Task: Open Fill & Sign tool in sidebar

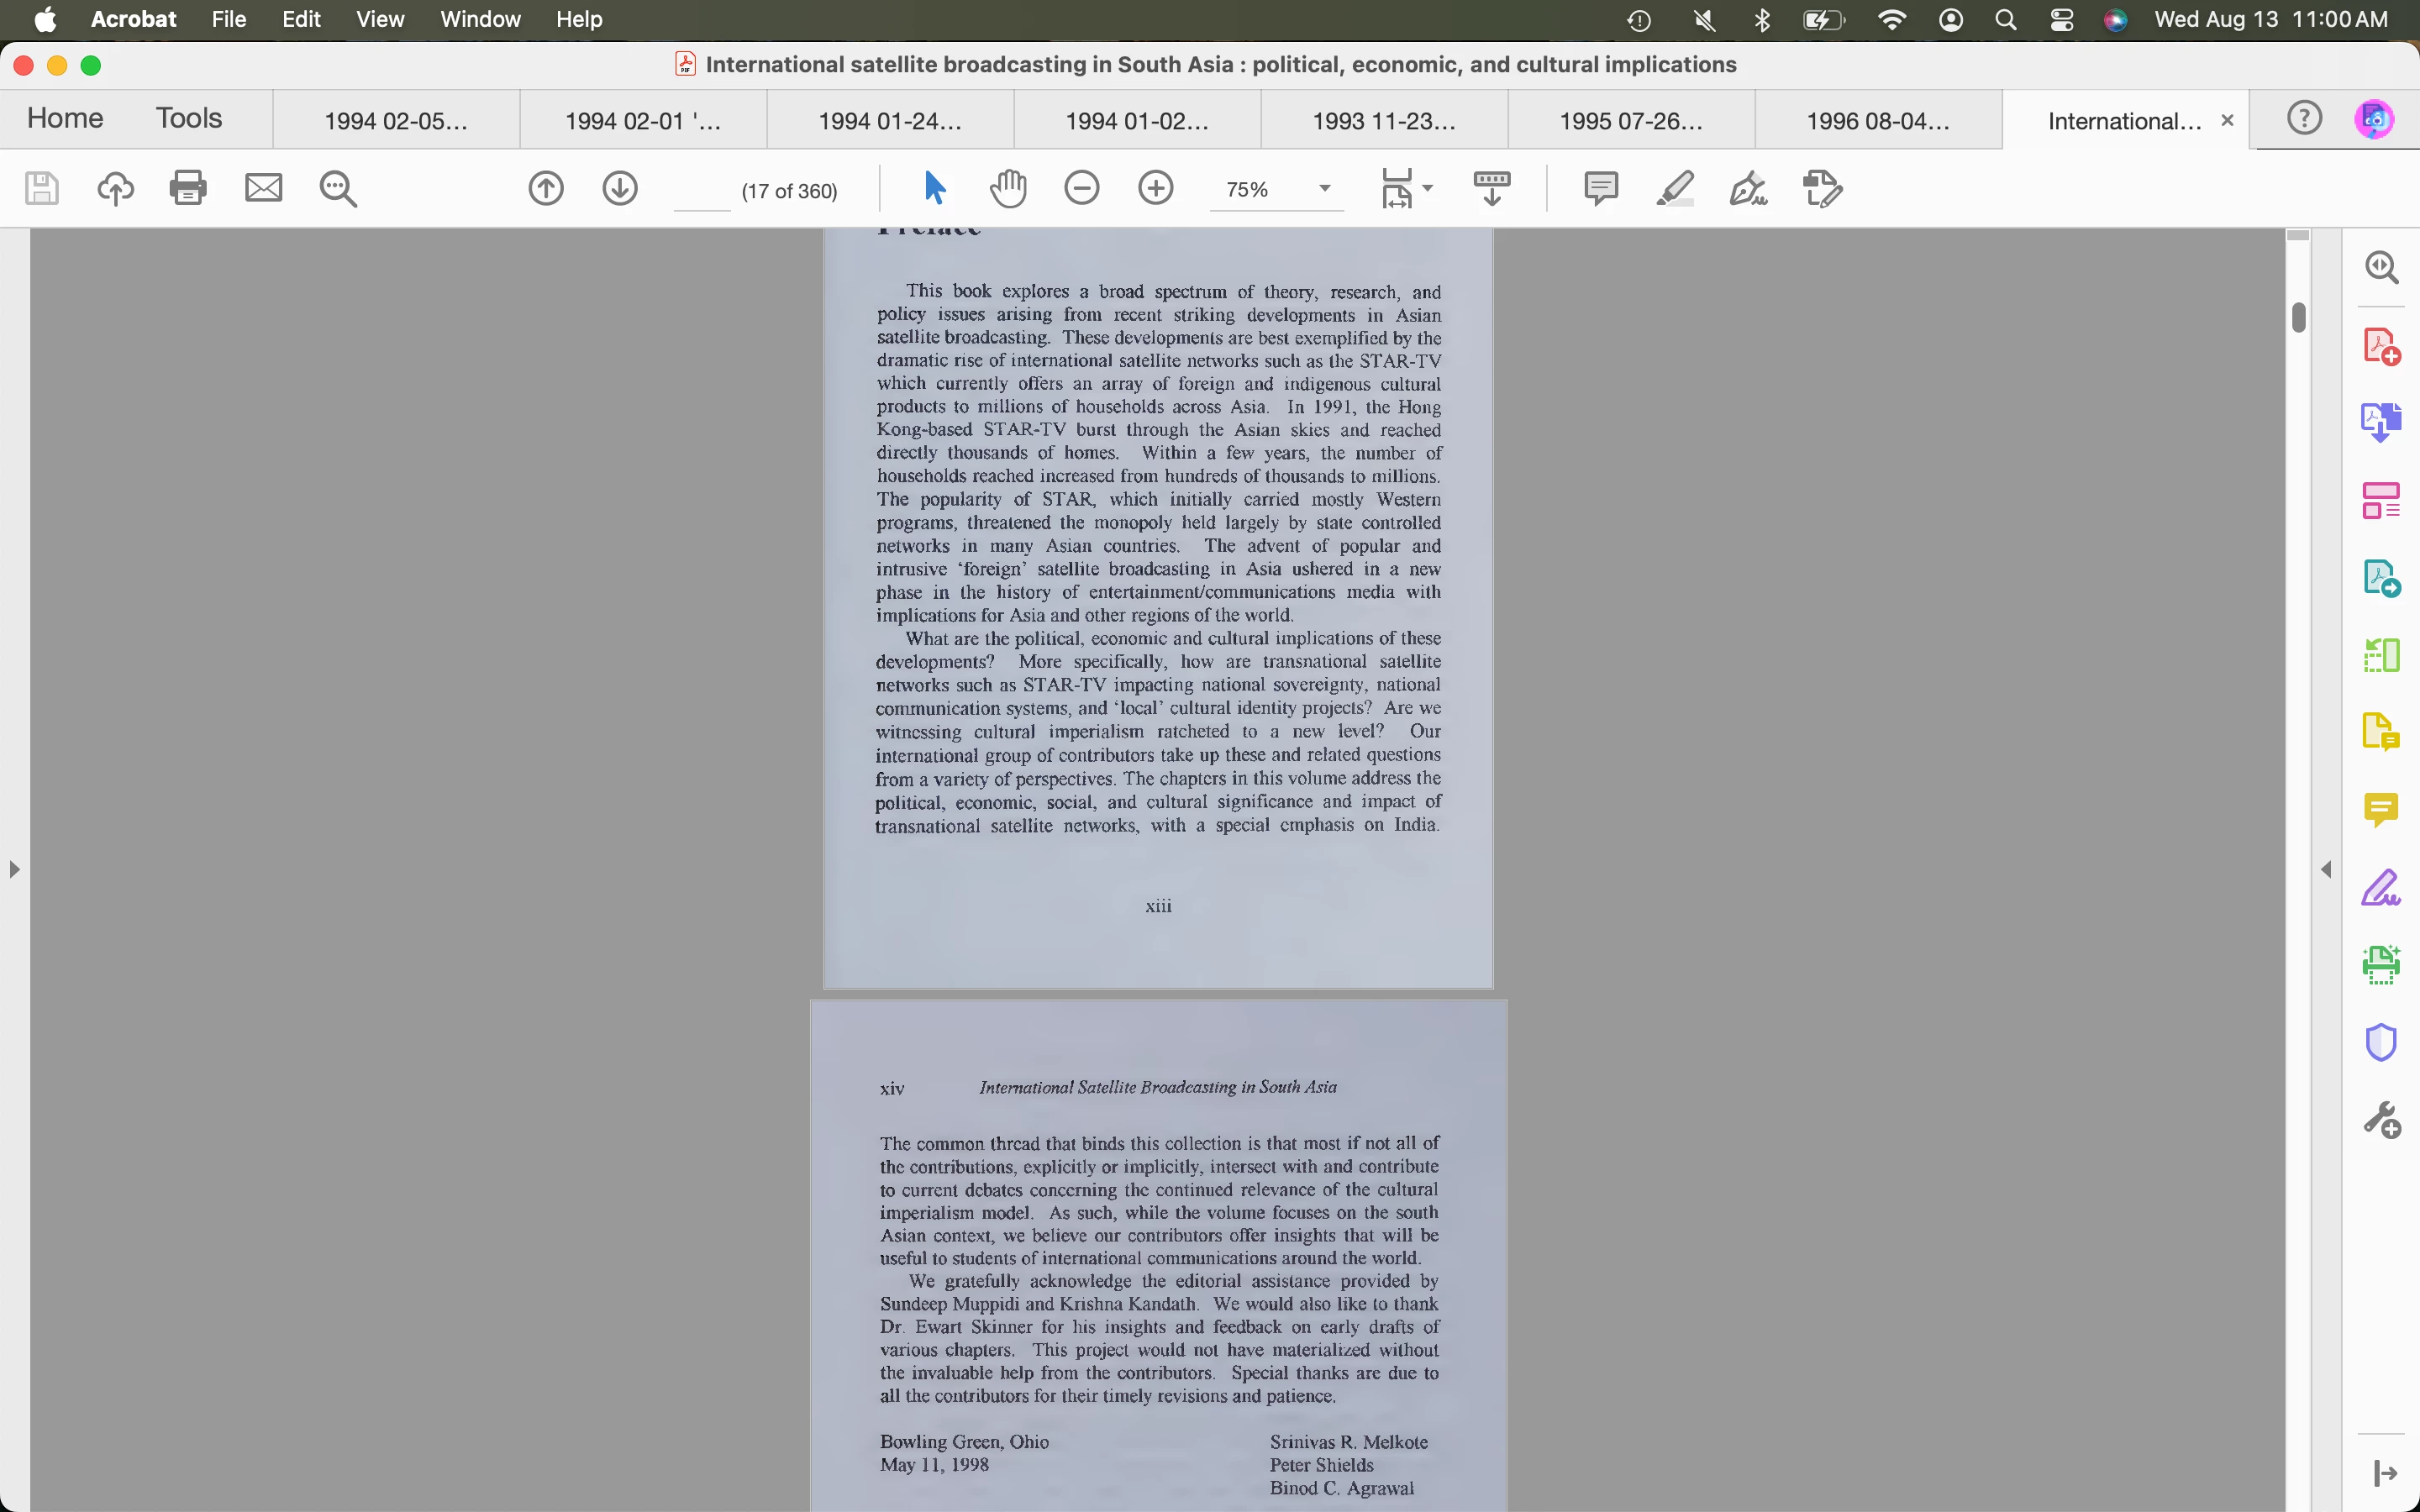Action: [x=2381, y=888]
